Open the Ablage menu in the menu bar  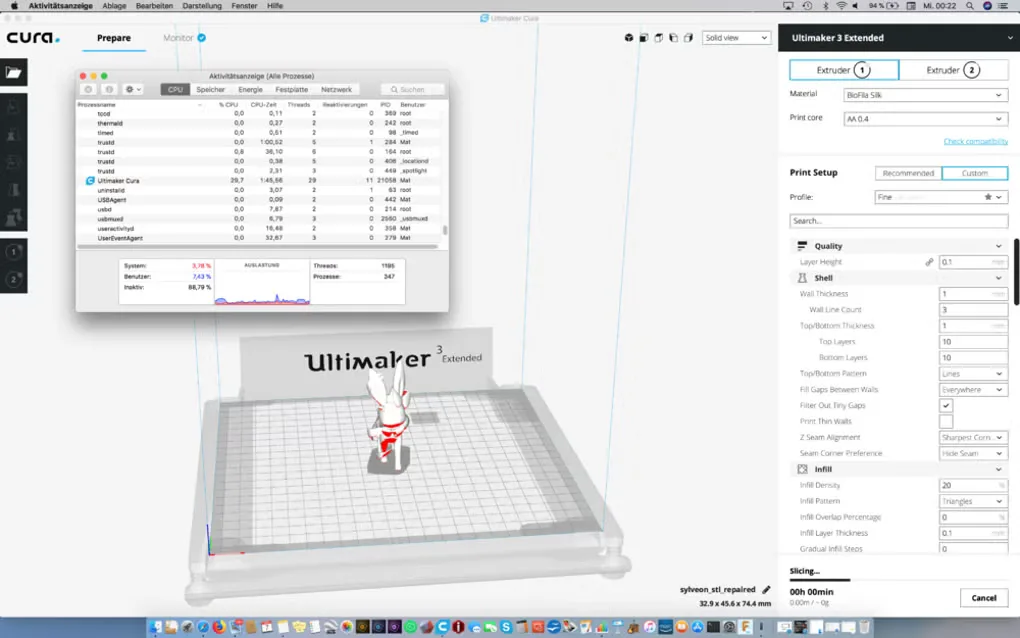pyautogui.click(x=114, y=6)
